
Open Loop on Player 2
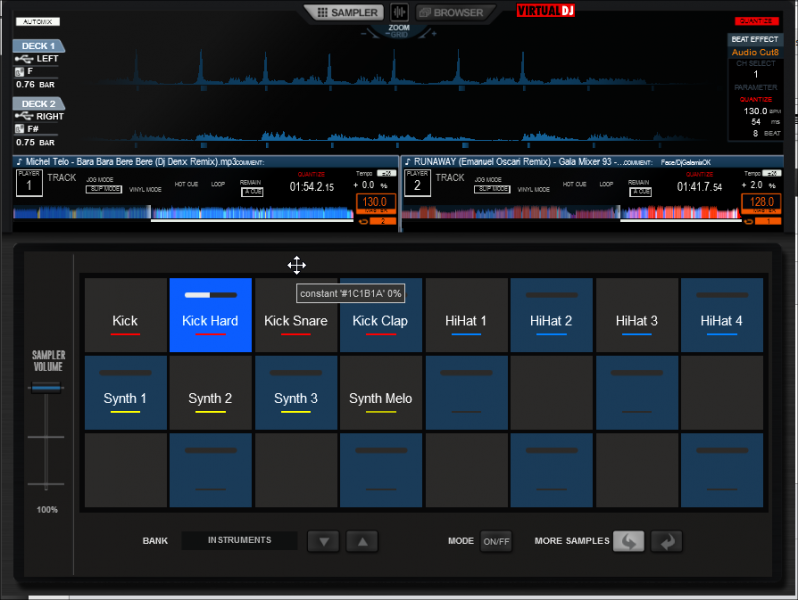pyautogui.click(x=606, y=184)
